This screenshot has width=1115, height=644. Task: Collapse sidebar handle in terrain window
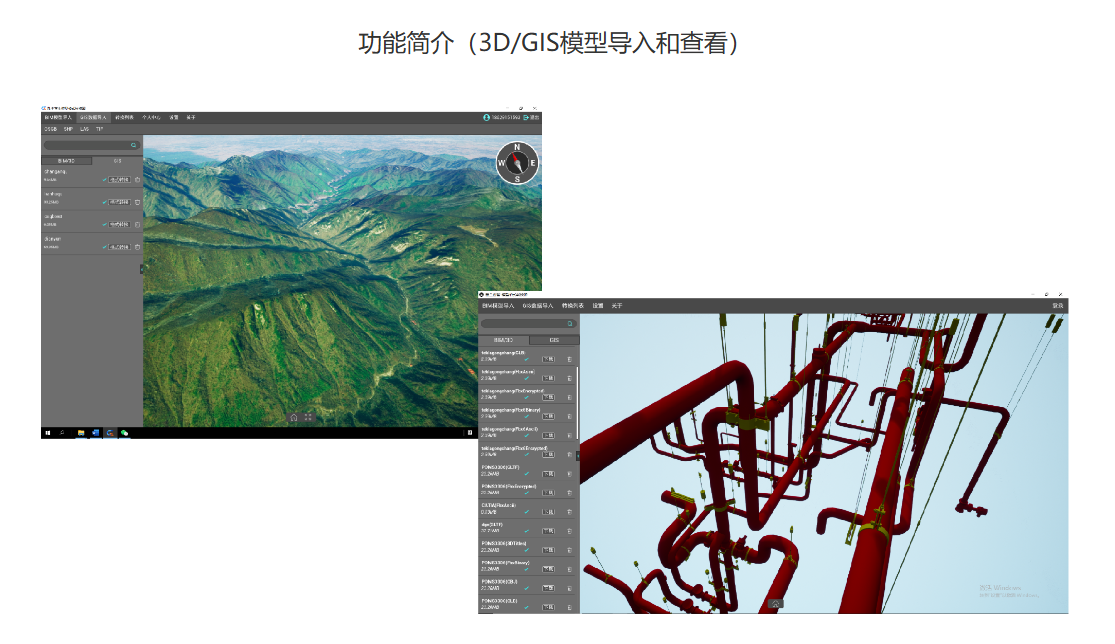click(x=142, y=269)
